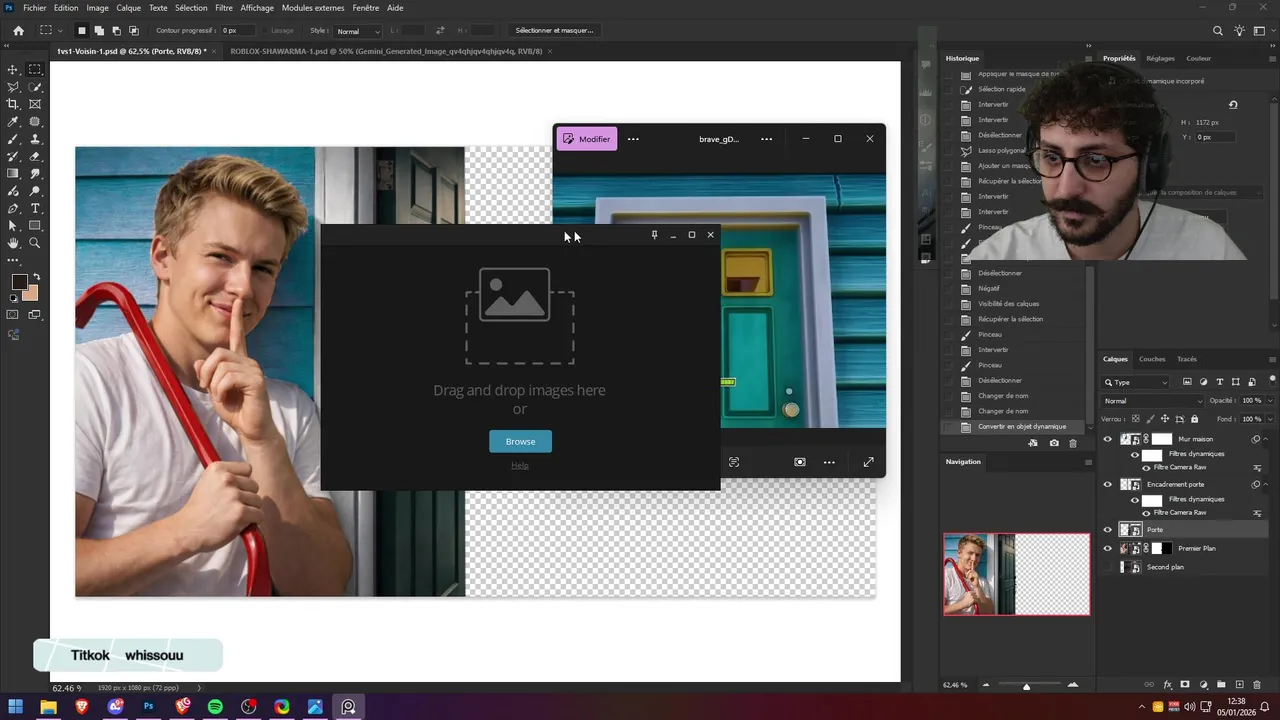1280x720 pixels.
Task: Click the Home icon in options bar
Action: pyautogui.click(x=18, y=30)
